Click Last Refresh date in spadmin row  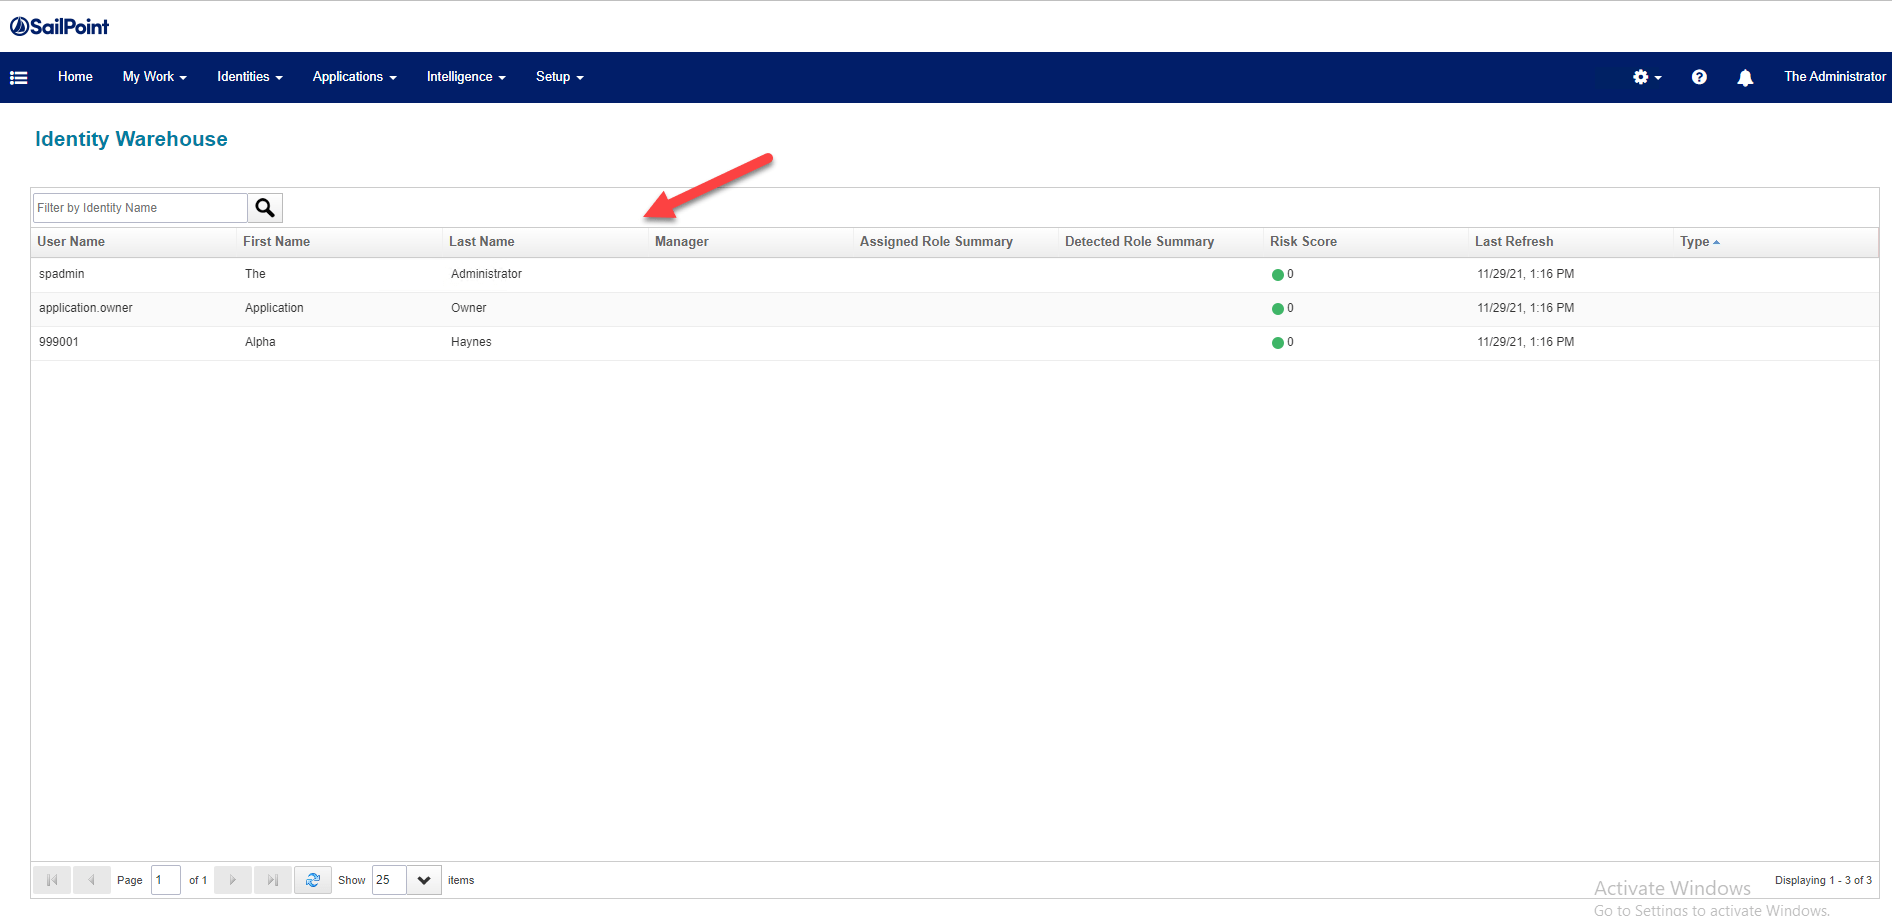1526,274
